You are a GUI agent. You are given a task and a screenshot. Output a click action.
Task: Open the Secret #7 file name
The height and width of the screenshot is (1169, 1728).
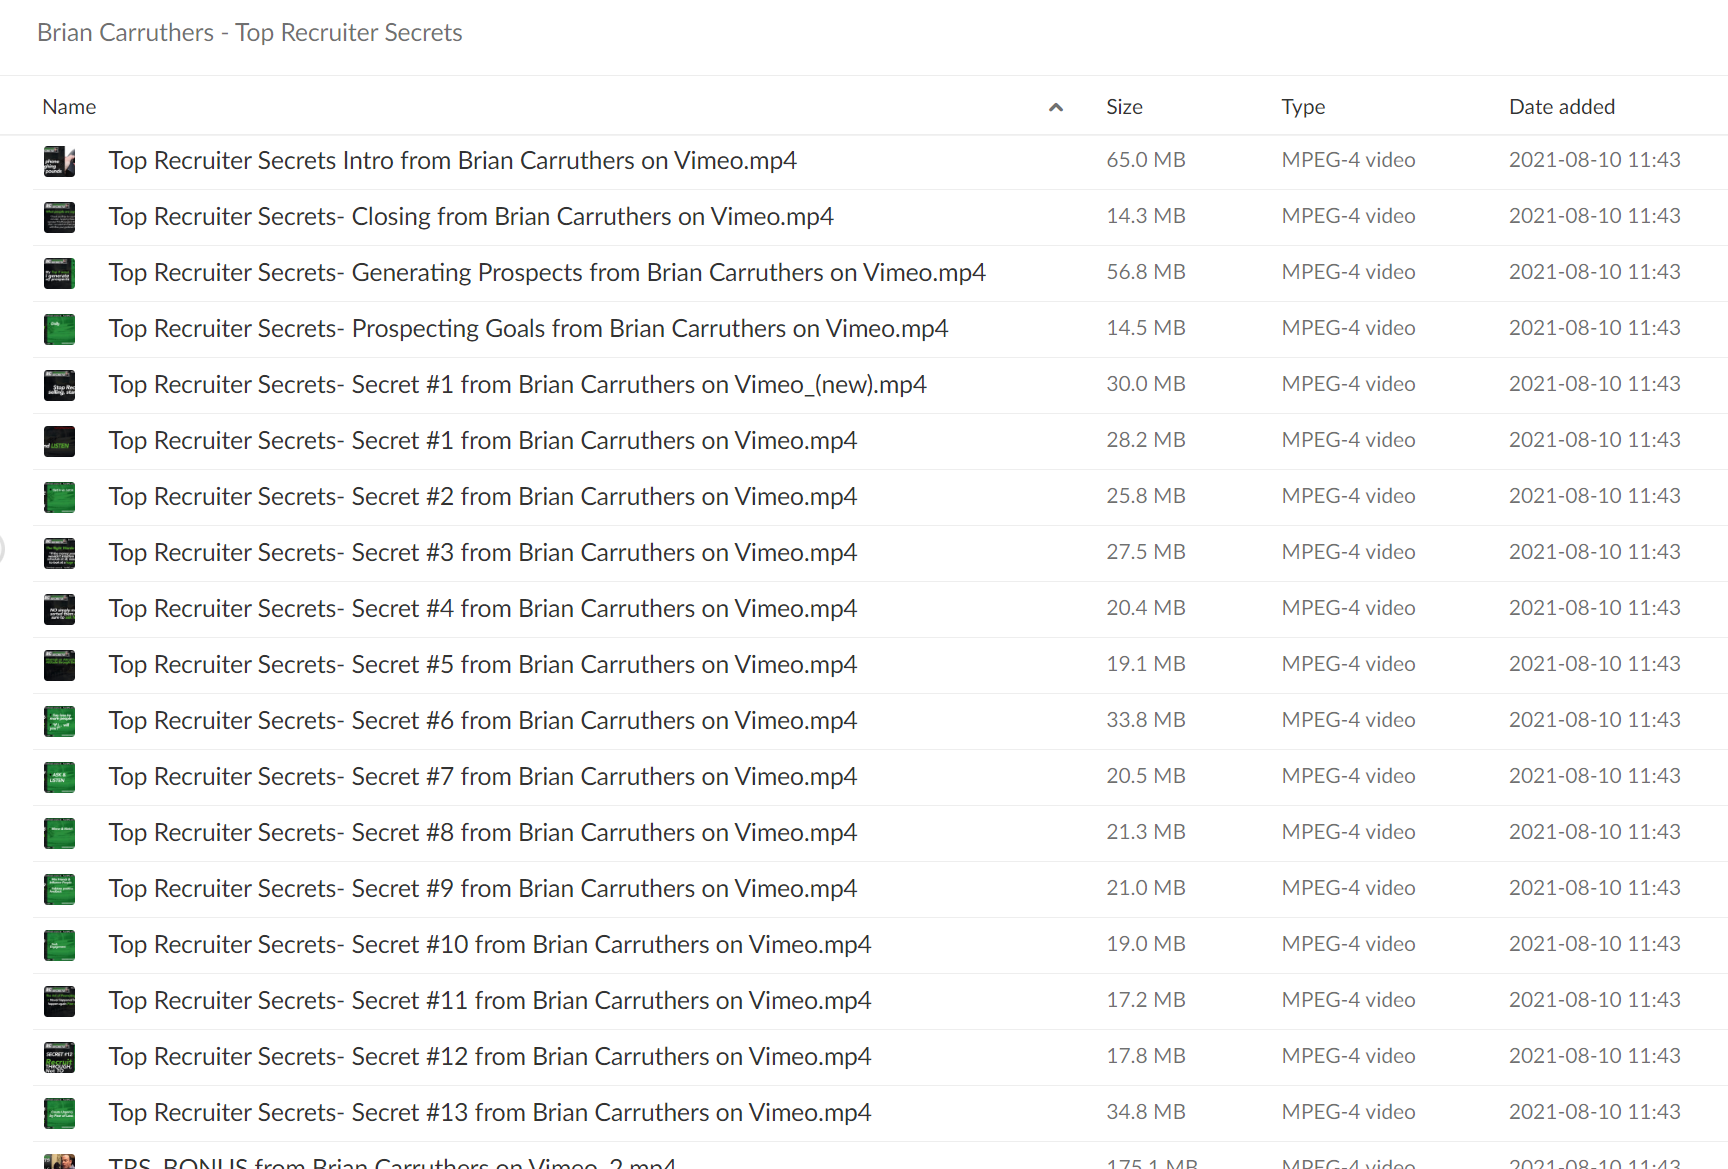click(482, 777)
